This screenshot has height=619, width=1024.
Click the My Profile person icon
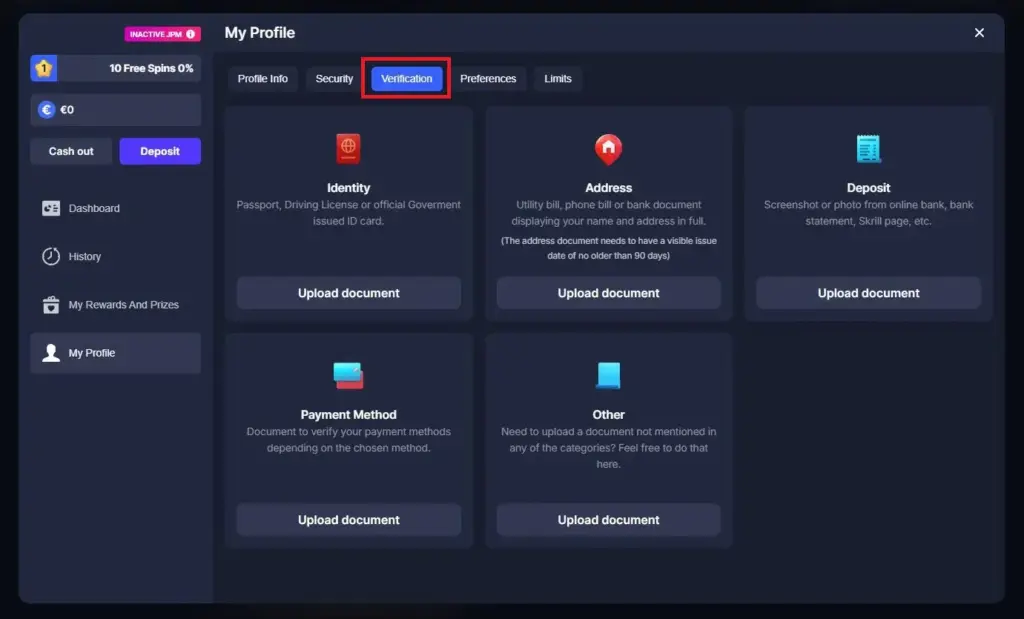(51, 353)
